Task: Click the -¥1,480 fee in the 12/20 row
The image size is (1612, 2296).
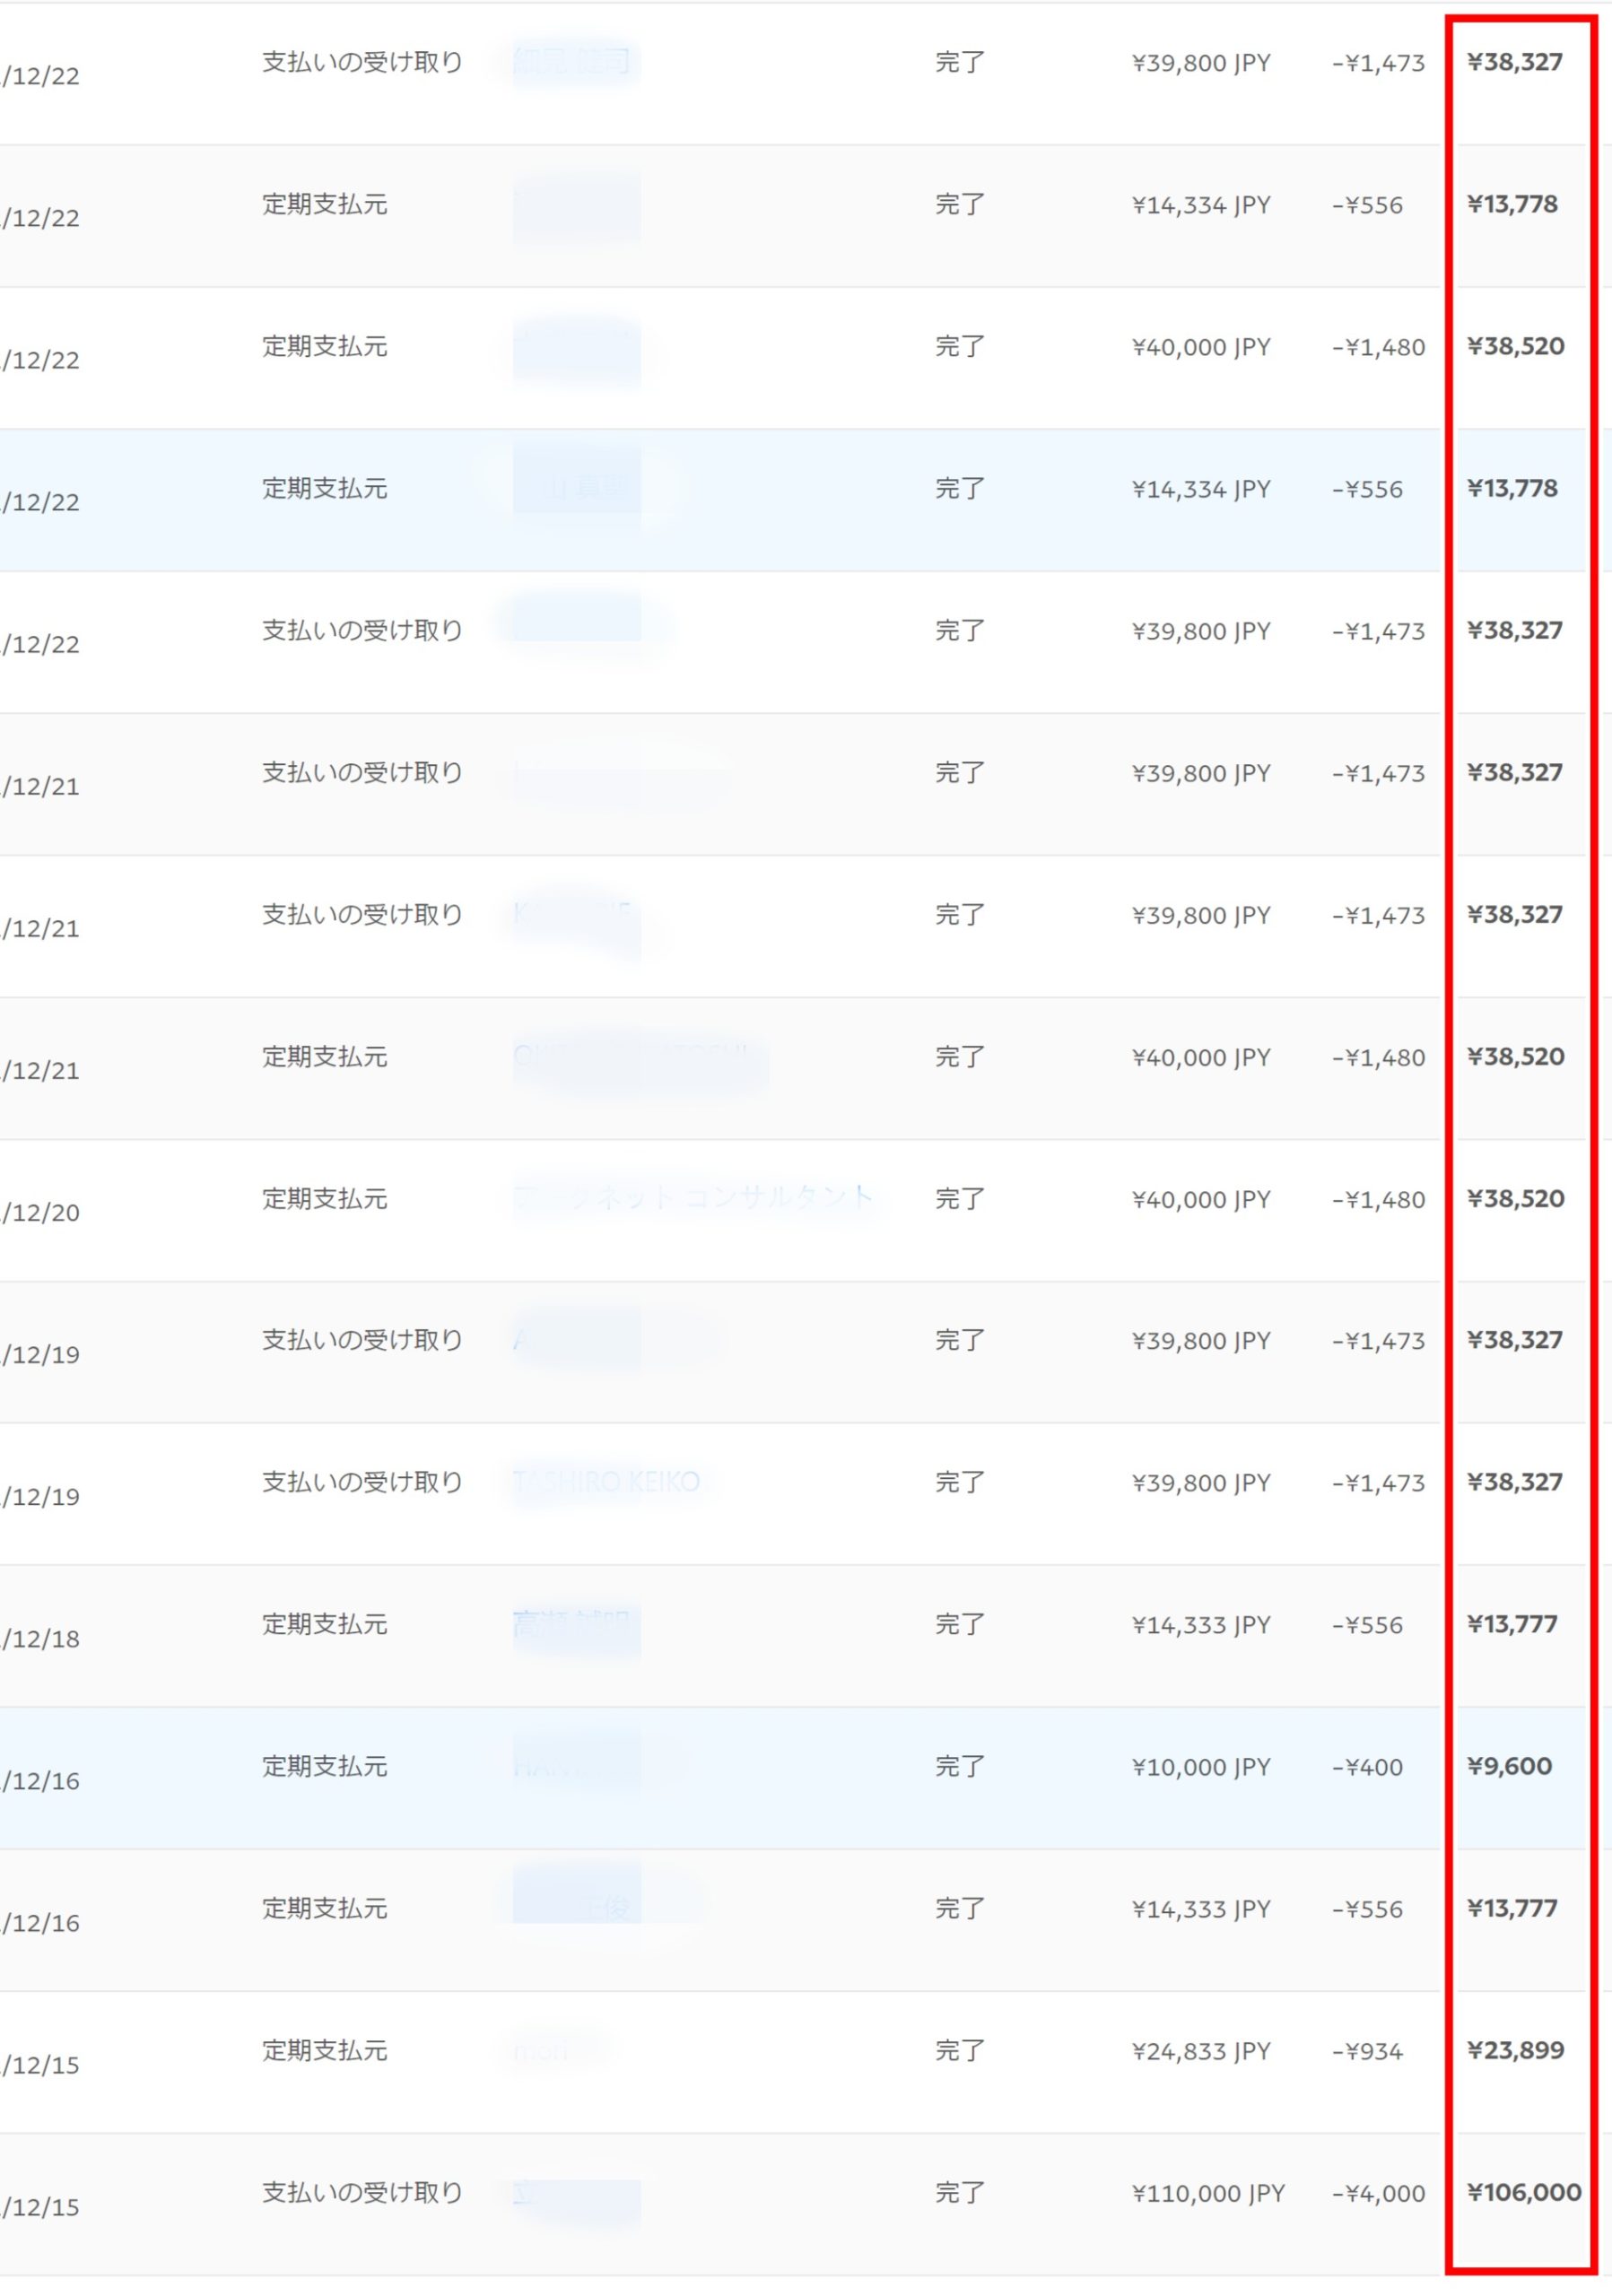Action: [x=1378, y=1199]
